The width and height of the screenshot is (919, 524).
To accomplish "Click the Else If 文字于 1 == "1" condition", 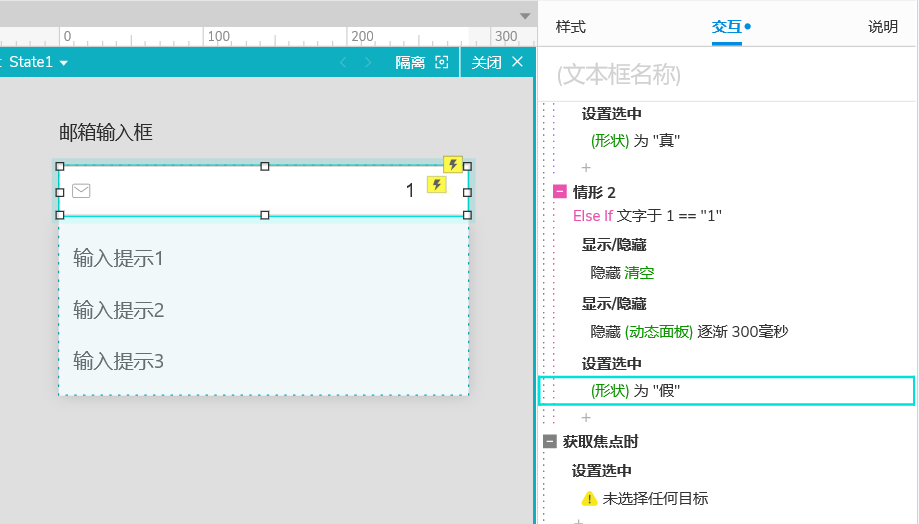I will [x=647, y=216].
